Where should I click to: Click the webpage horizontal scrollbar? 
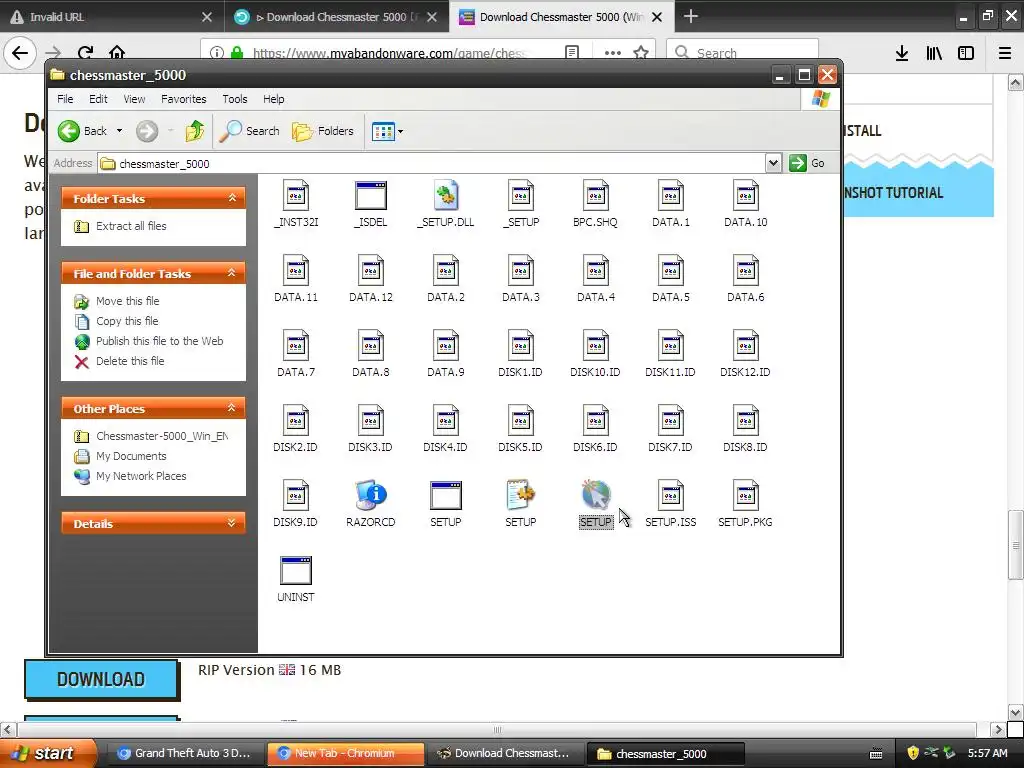(x=497, y=729)
